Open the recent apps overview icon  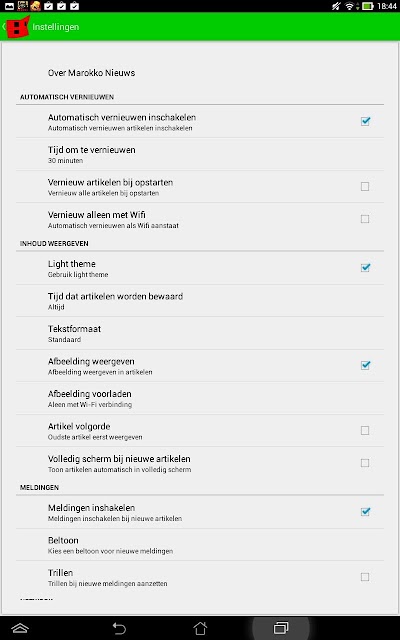click(281, 627)
